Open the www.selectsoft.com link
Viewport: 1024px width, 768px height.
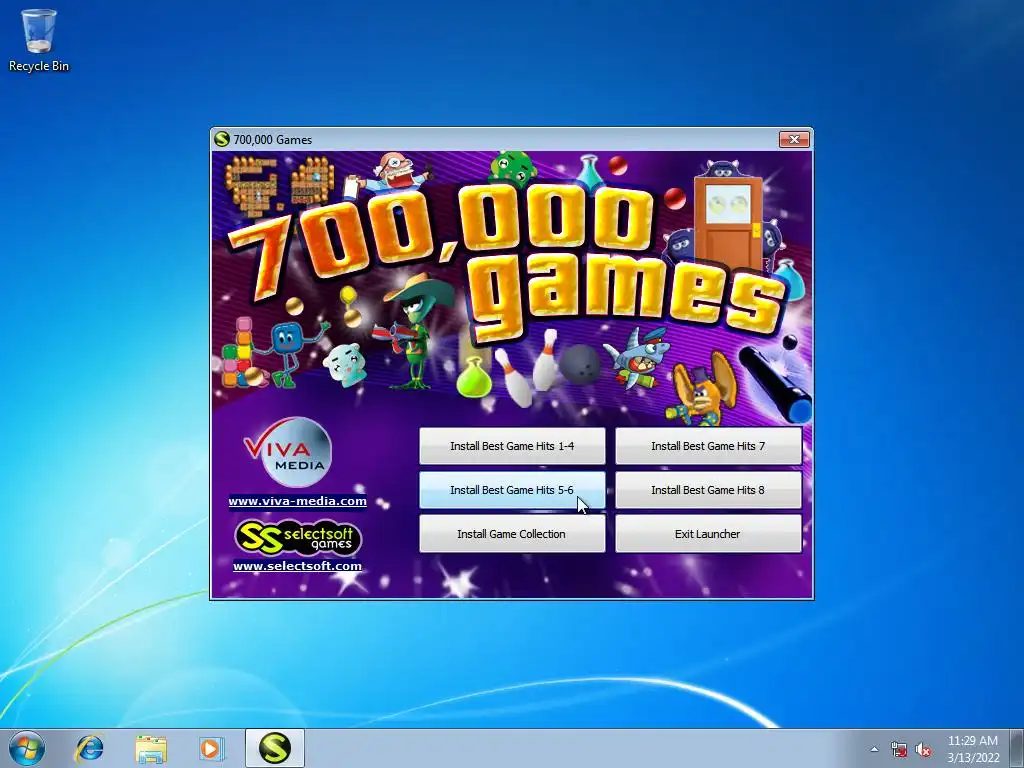point(297,566)
